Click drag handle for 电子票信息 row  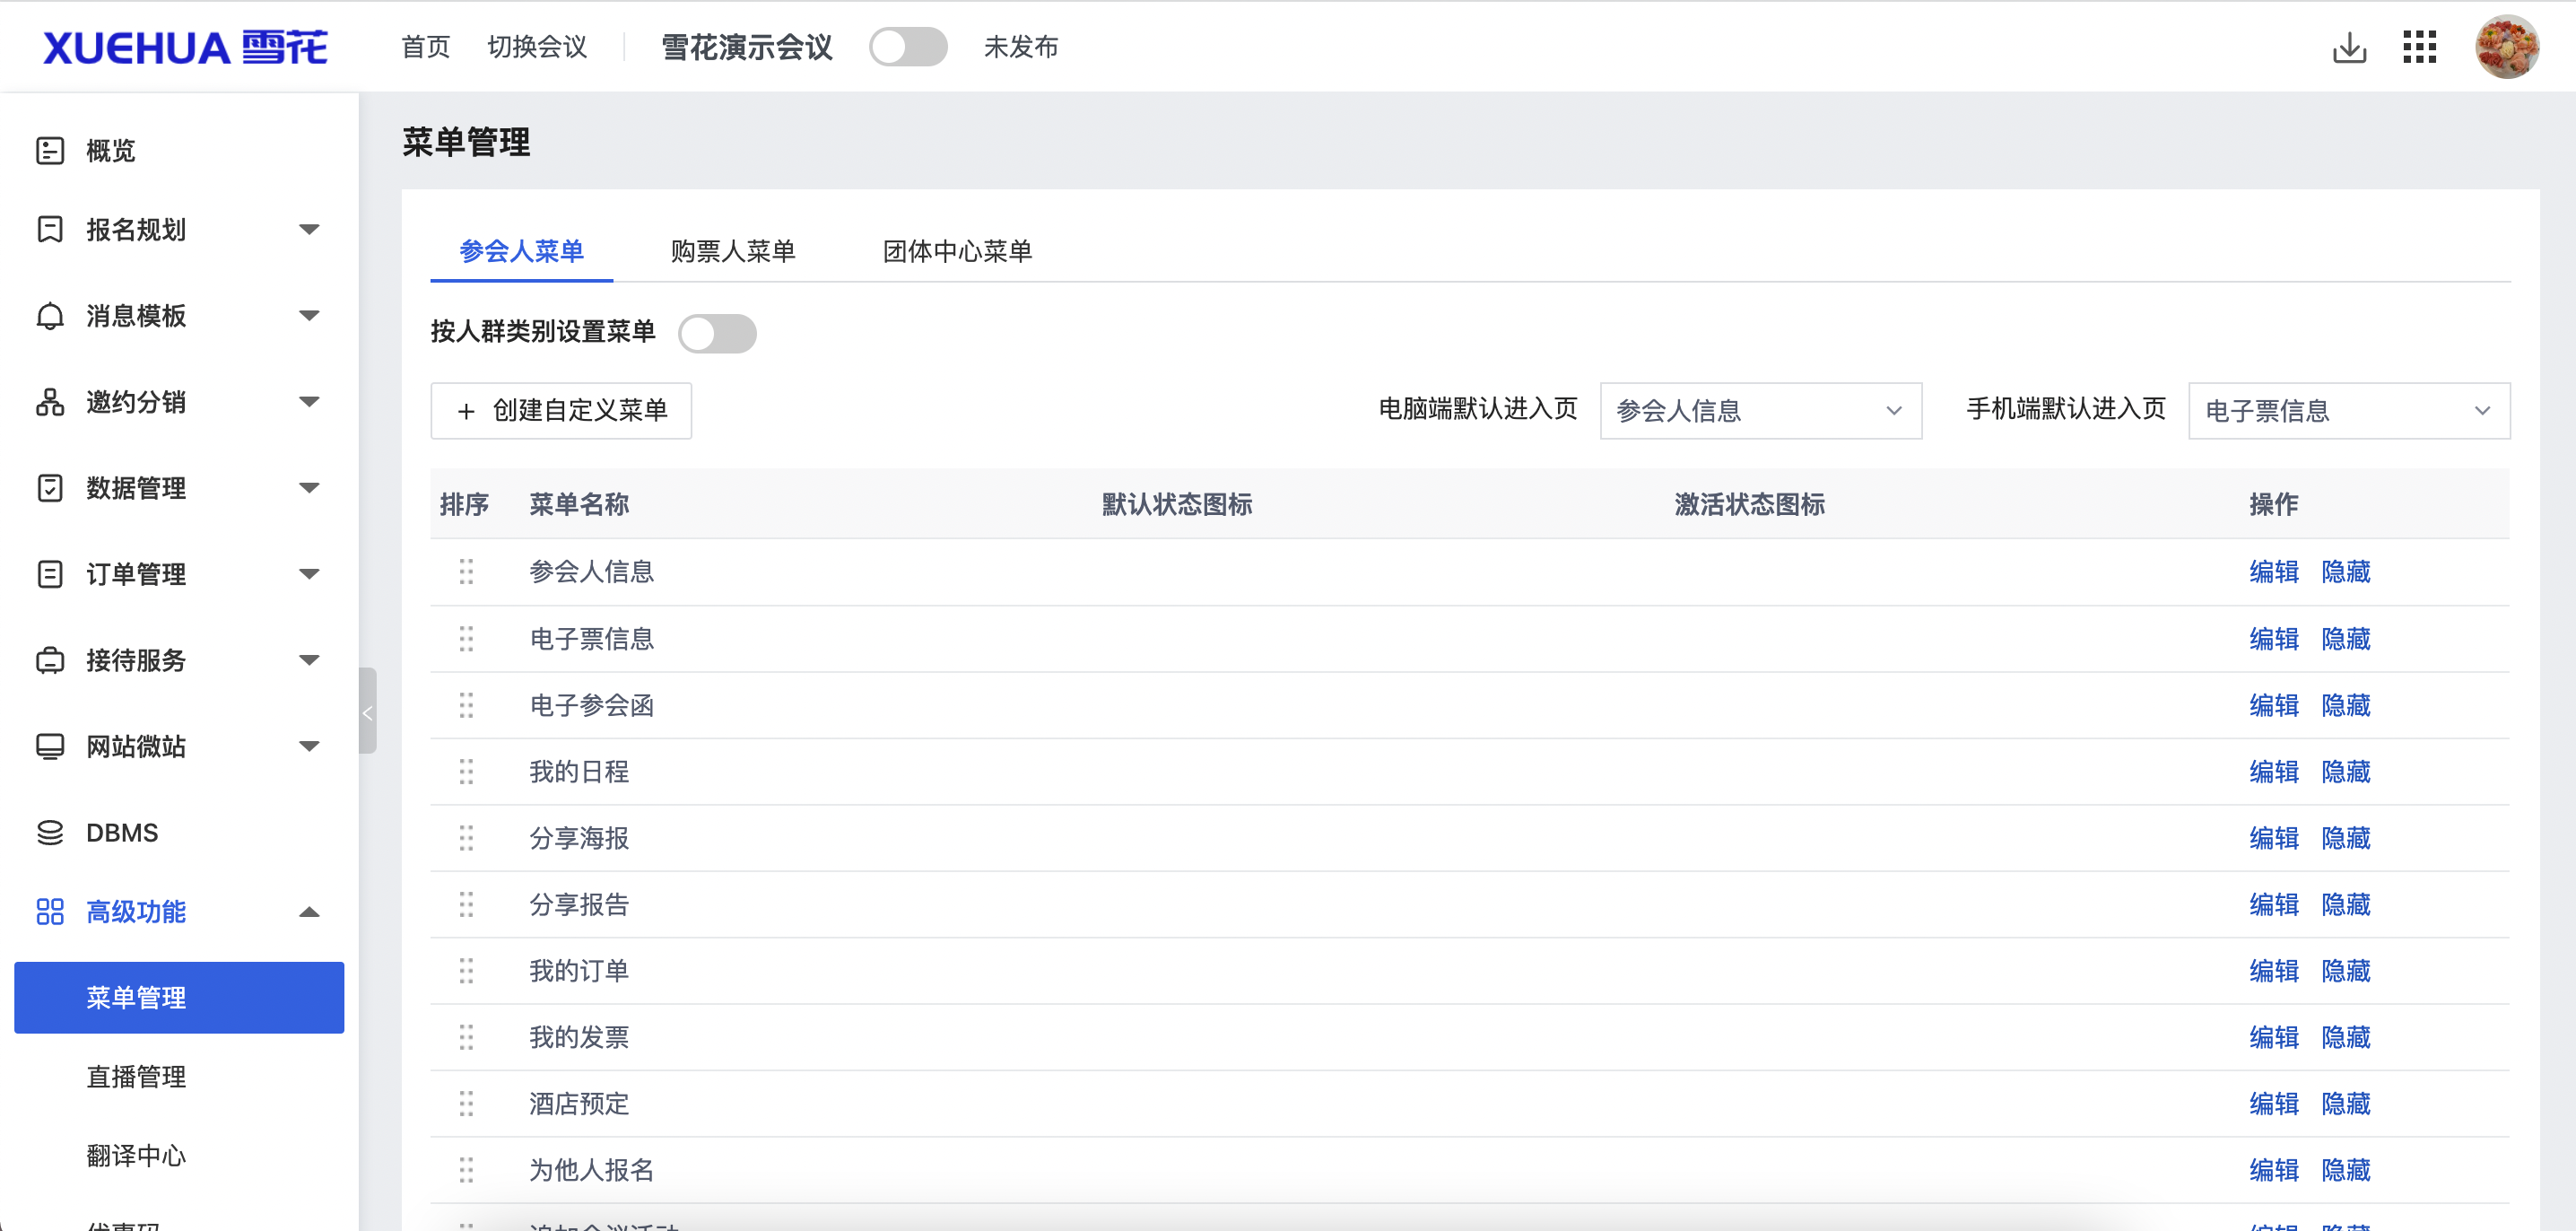(466, 638)
